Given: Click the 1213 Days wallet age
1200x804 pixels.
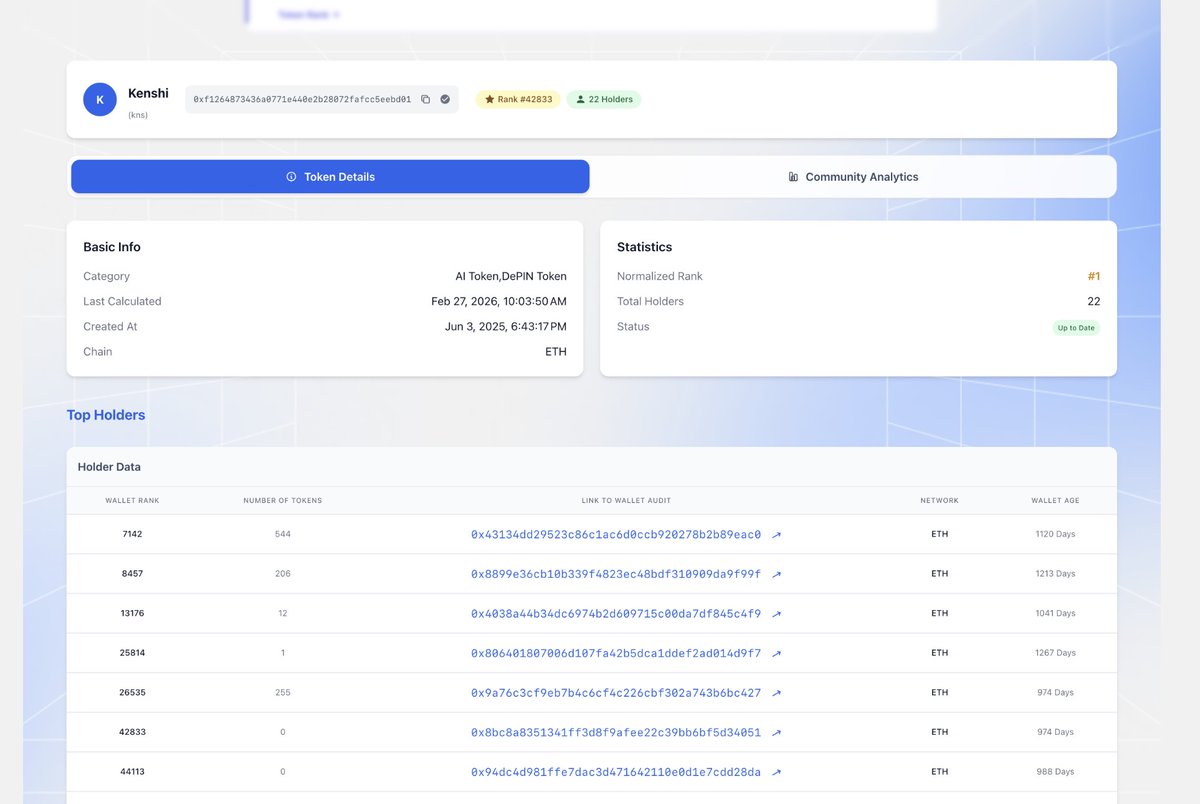Looking at the screenshot, I should tap(1055, 574).
